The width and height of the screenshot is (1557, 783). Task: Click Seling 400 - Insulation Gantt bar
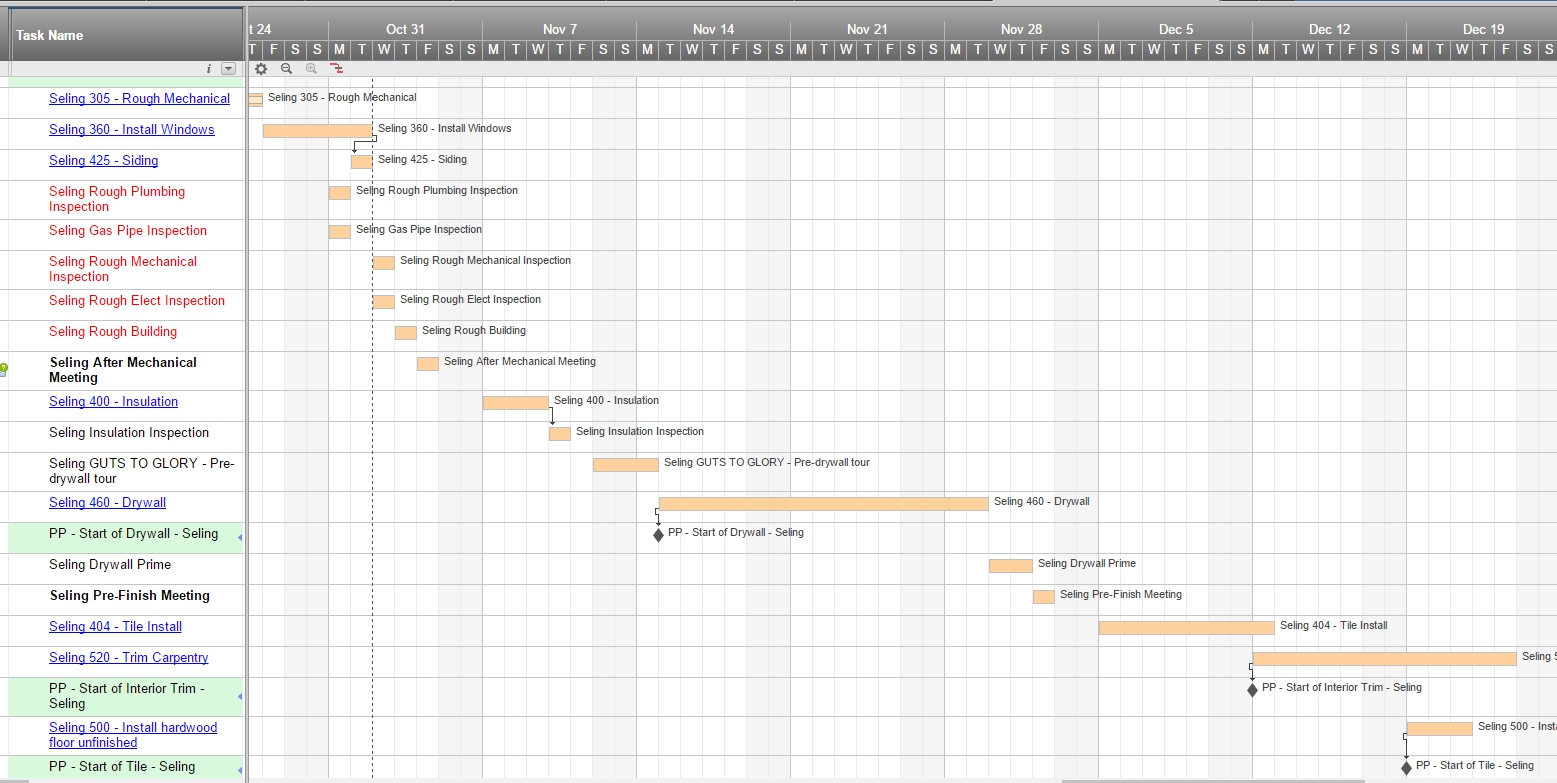coord(515,403)
